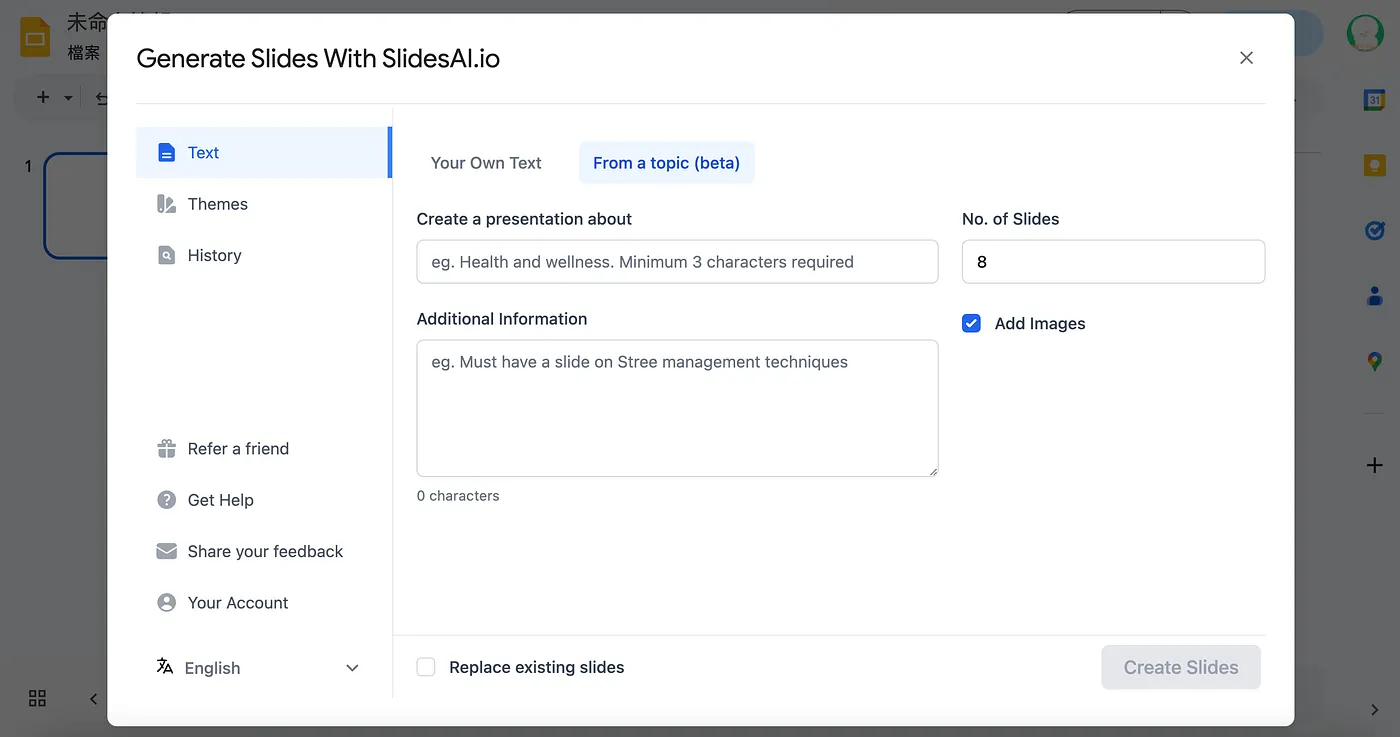This screenshot has height=737, width=1400.
Task: Open Google Contacts side panel icon
Action: pyautogui.click(x=1375, y=296)
